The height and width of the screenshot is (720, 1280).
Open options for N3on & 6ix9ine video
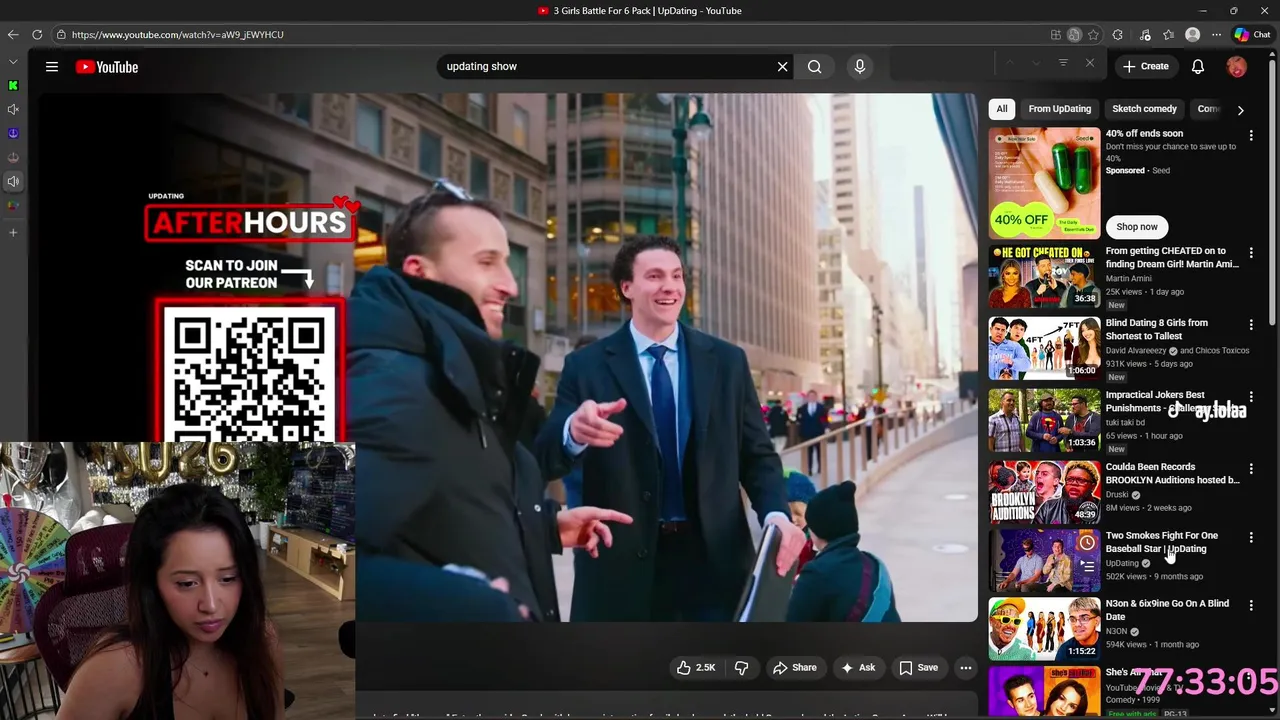(1251, 606)
